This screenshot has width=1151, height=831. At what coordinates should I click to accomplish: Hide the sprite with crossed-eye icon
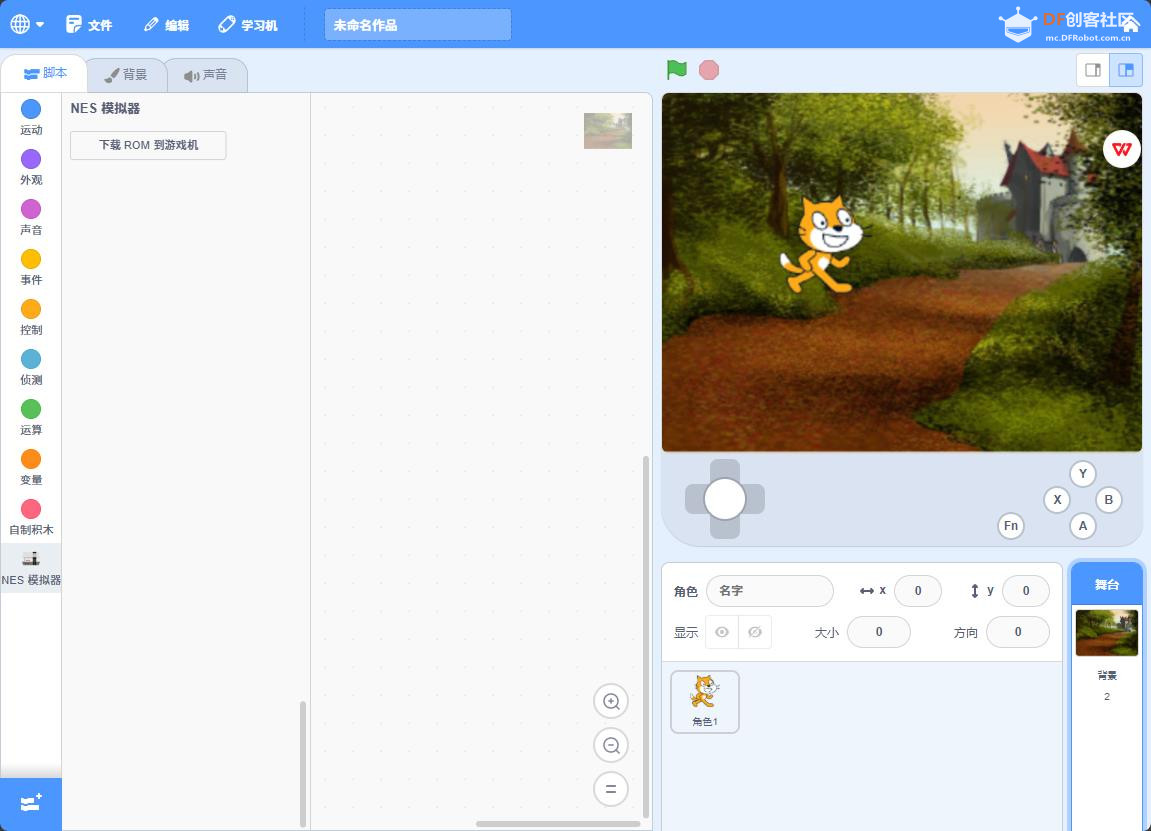[x=755, y=632]
